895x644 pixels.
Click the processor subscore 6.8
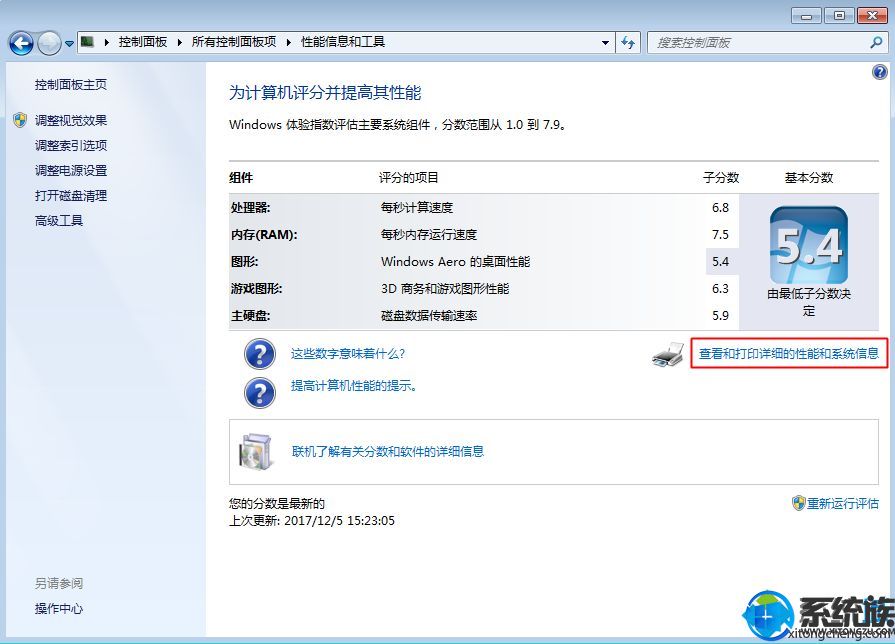click(x=720, y=208)
